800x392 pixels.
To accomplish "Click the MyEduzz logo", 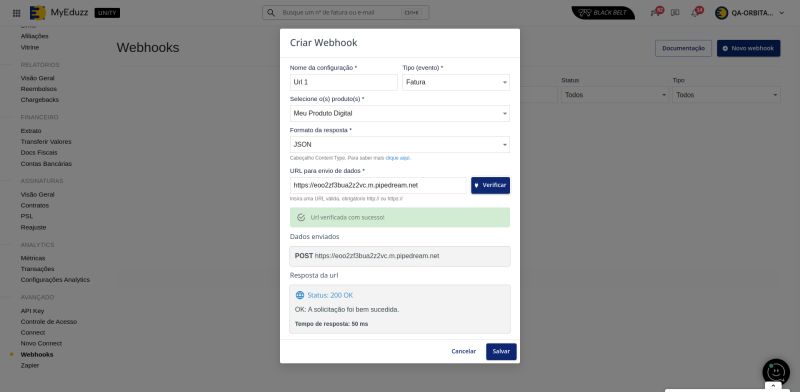I will click(59, 13).
